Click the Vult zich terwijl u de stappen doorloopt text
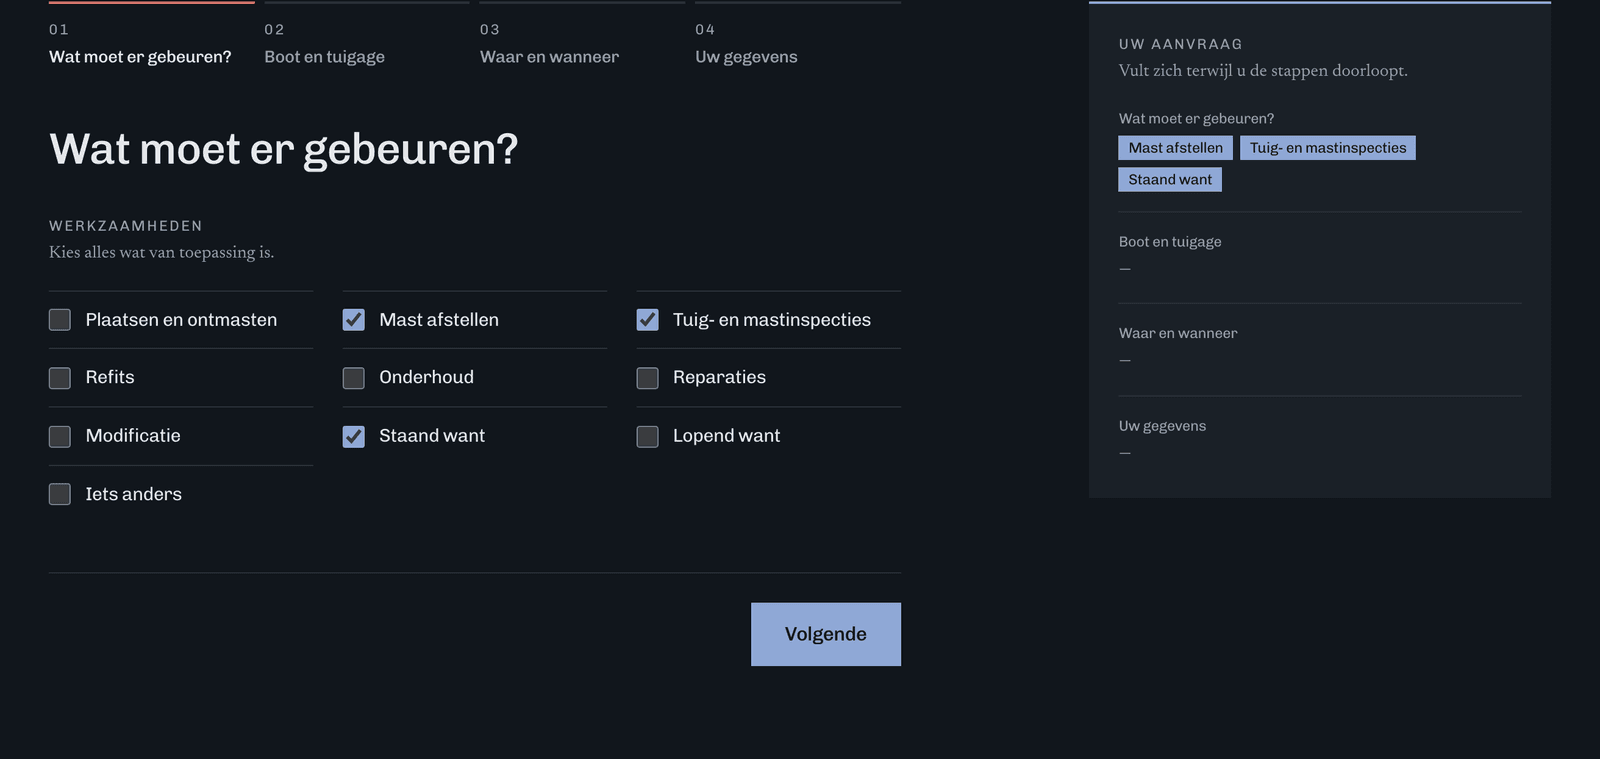The width and height of the screenshot is (1600, 759). click(x=1263, y=71)
